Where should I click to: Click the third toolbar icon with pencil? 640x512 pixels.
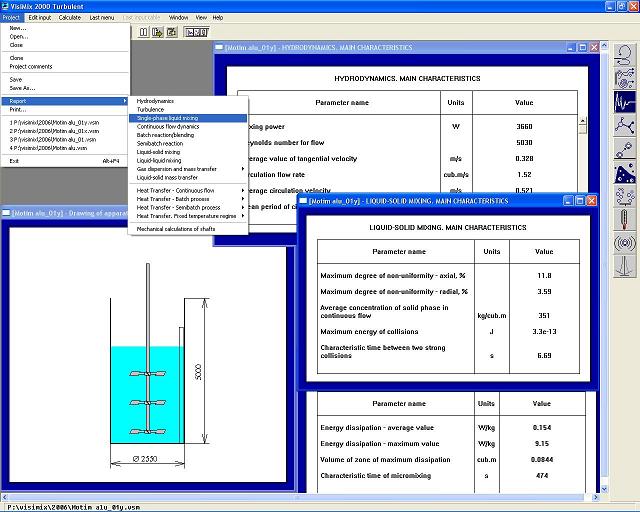click(172, 32)
